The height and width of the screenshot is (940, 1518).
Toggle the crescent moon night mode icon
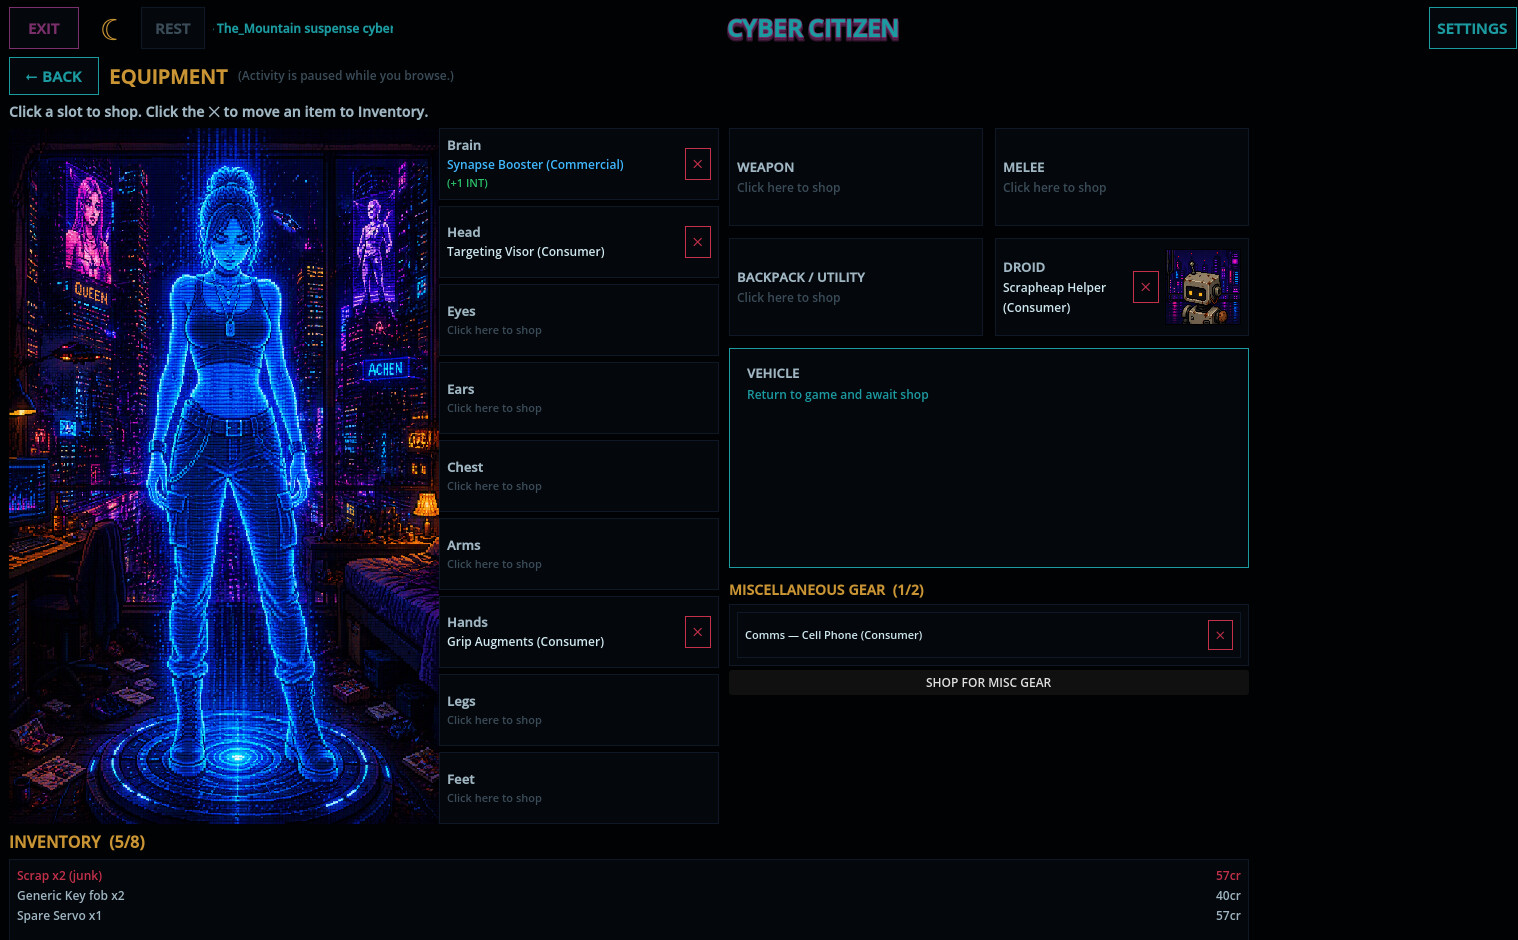click(x=110, y=29)
